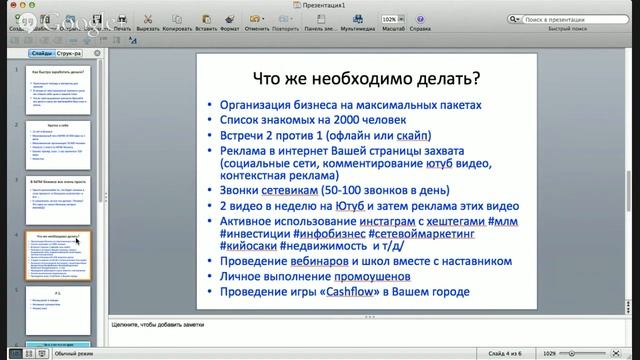This screenshot has width=640, height=360.
Task: Click the Поиск в презентации search field
Action: pos(575,19)
